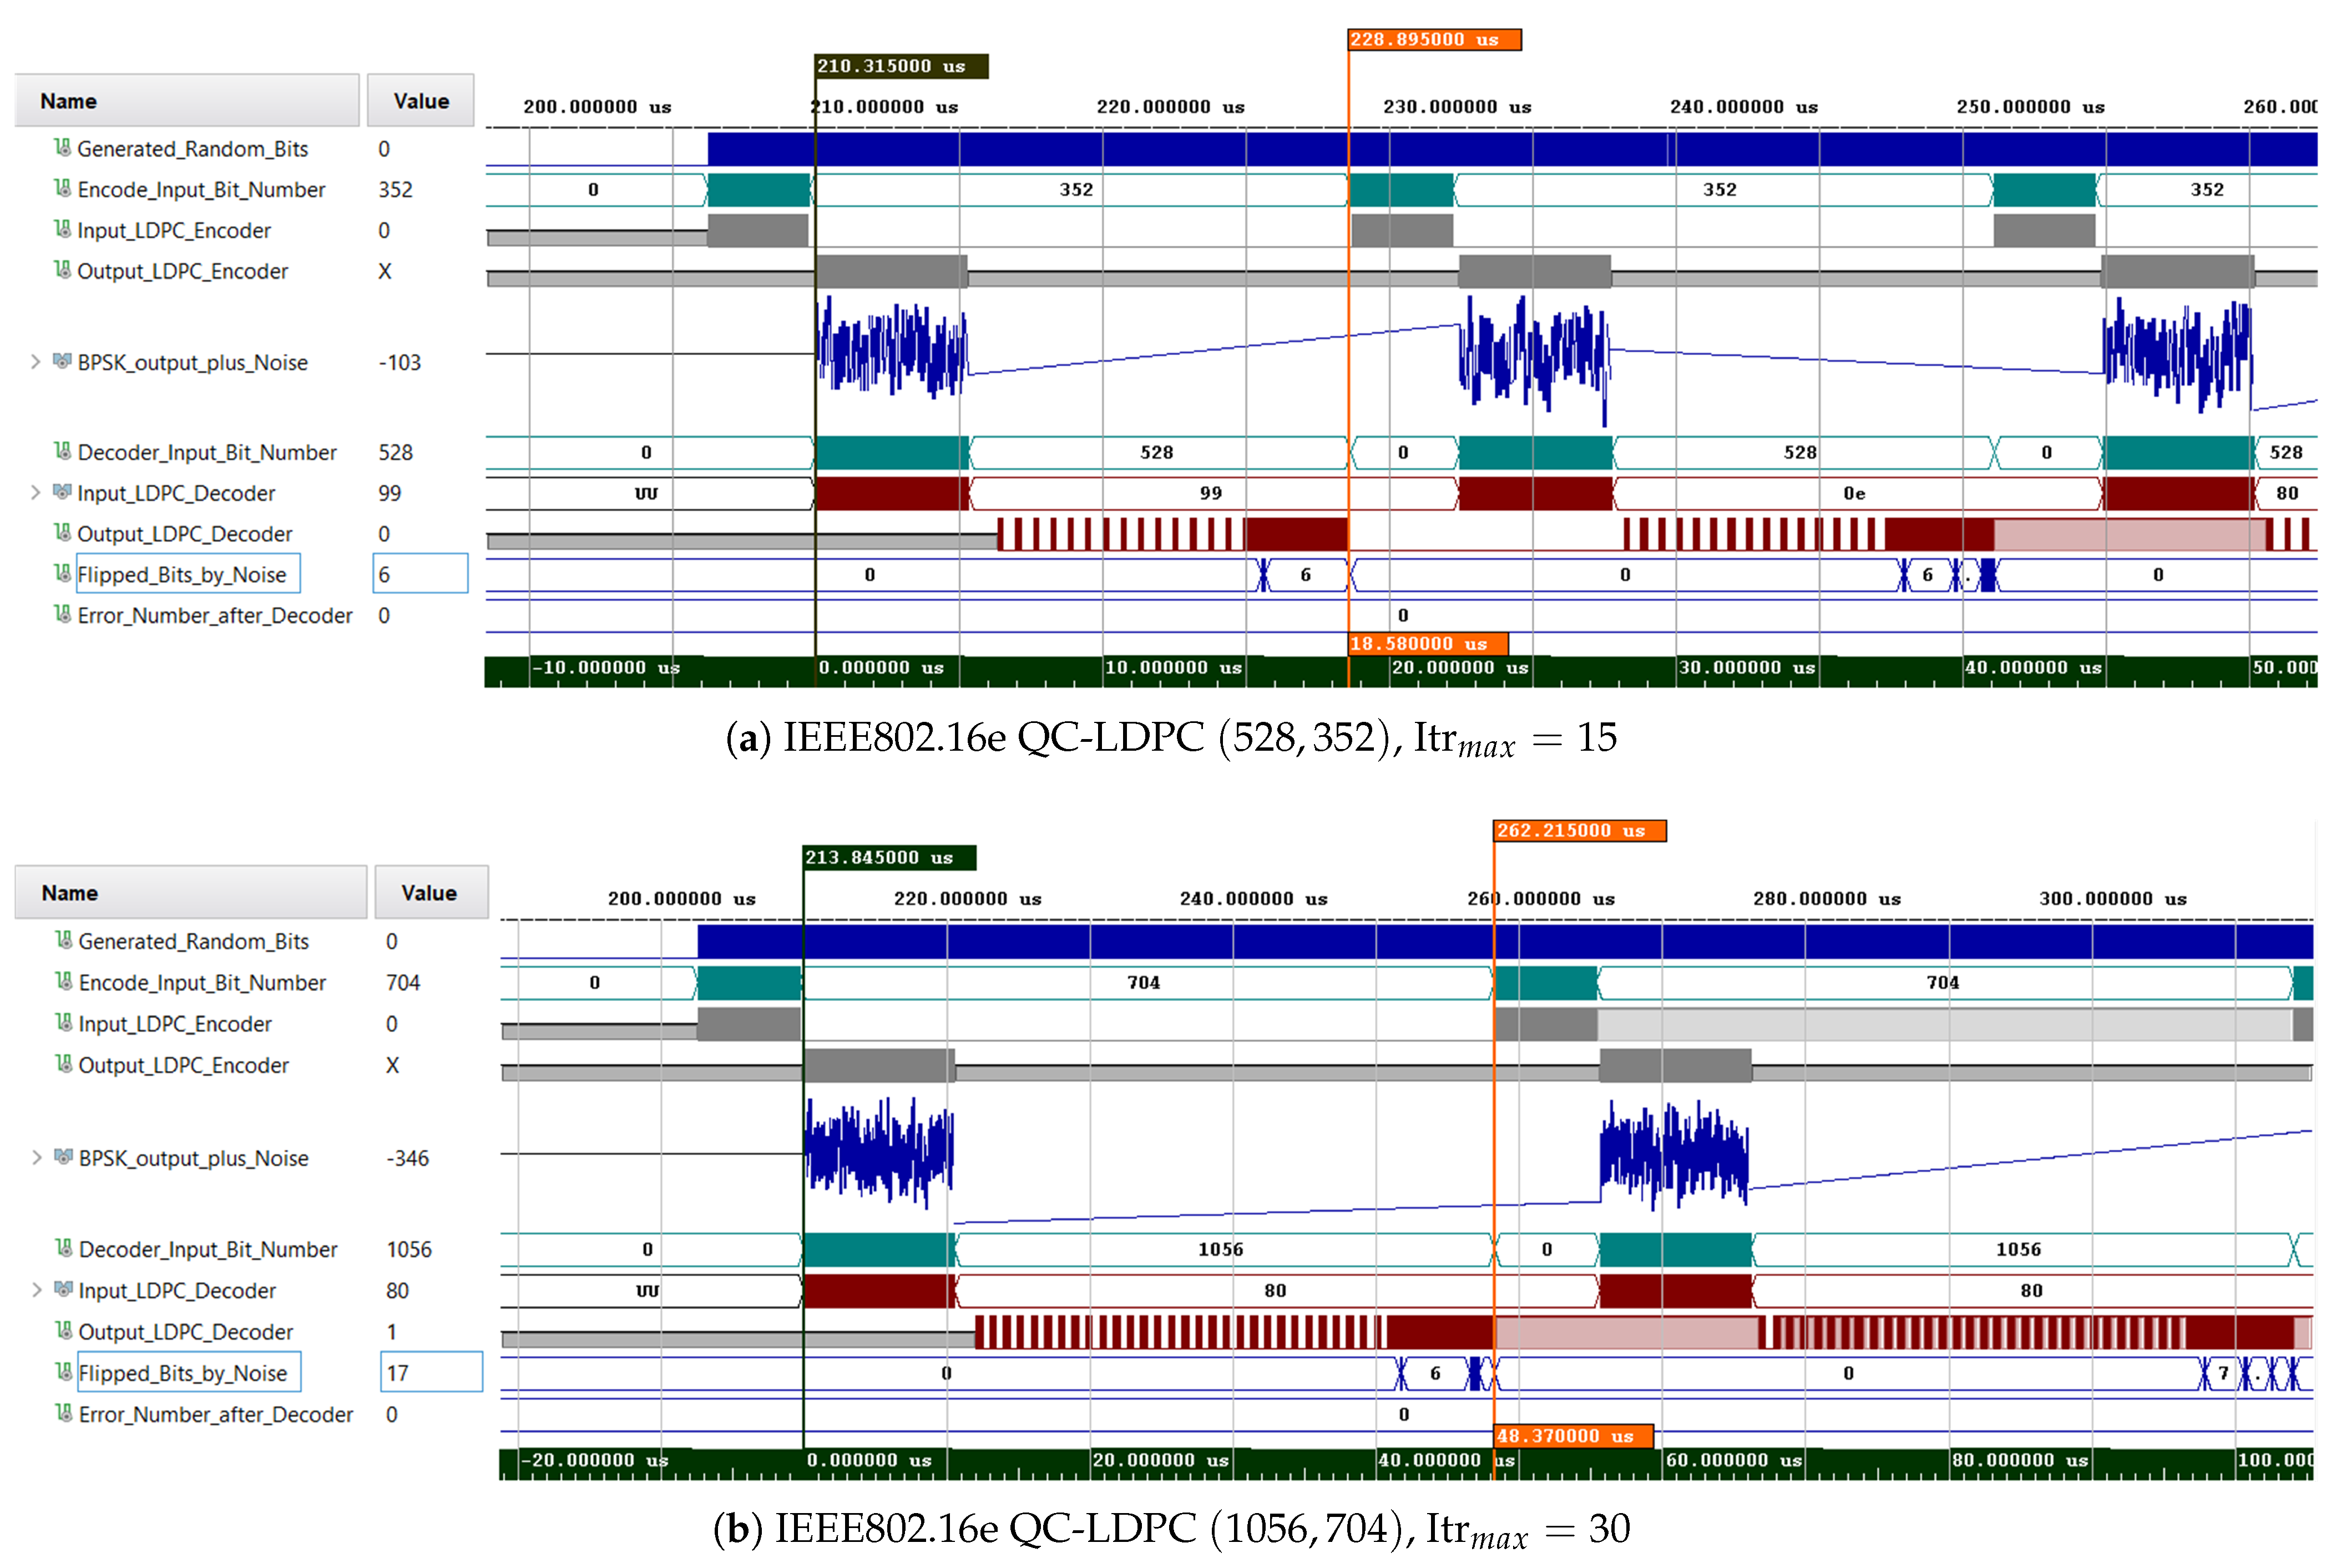Viewport: 2341px width, 1568px height.
Task: Click the Input_LDPC_Encoder signal icon in panel (a)
Action: click(x=62, y=230)
